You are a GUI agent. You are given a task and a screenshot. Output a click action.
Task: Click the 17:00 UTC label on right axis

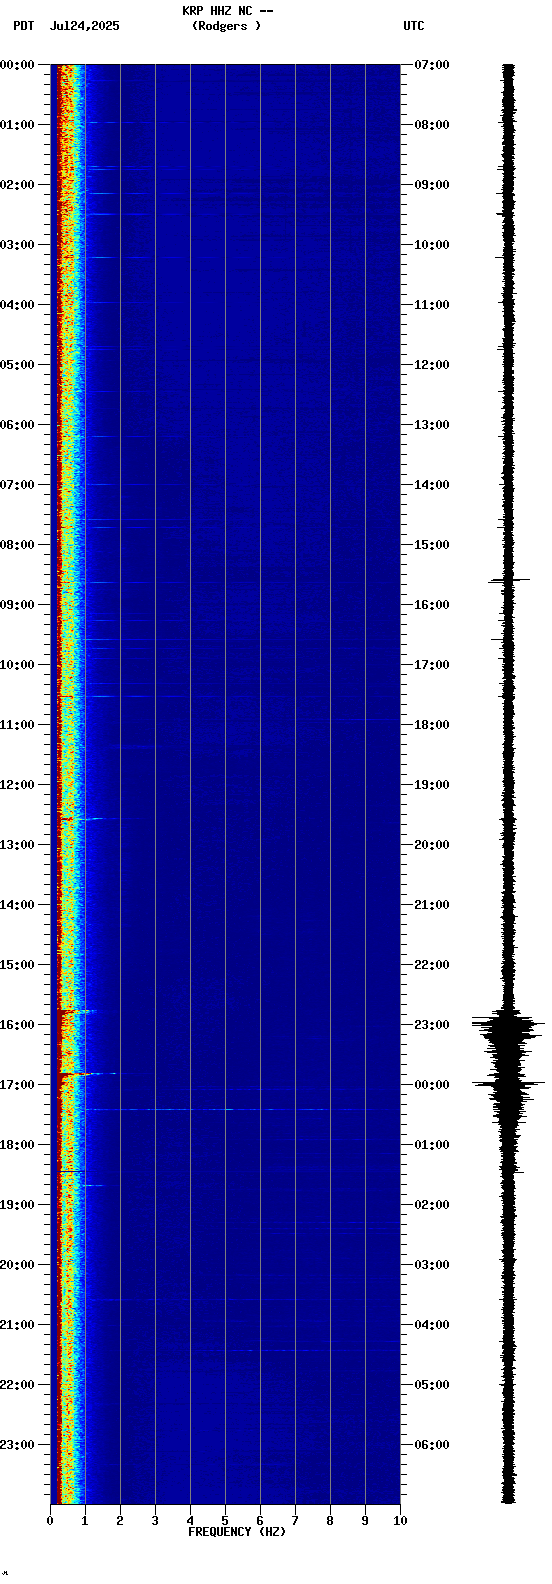(432, 665)
